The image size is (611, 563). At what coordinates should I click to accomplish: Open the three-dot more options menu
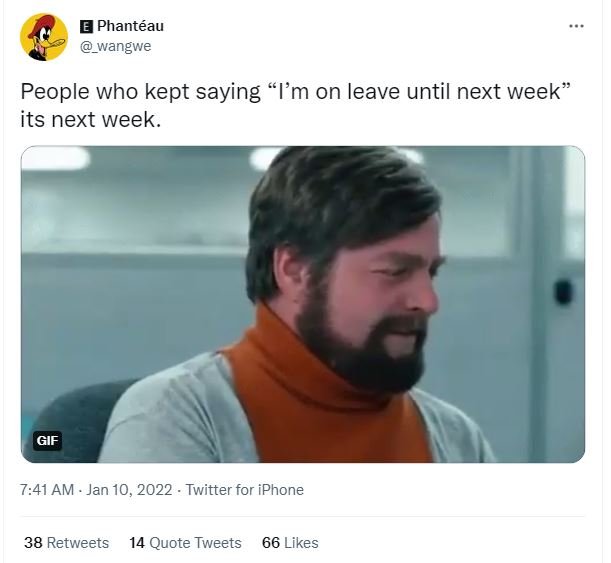click(x=576, y=26)
